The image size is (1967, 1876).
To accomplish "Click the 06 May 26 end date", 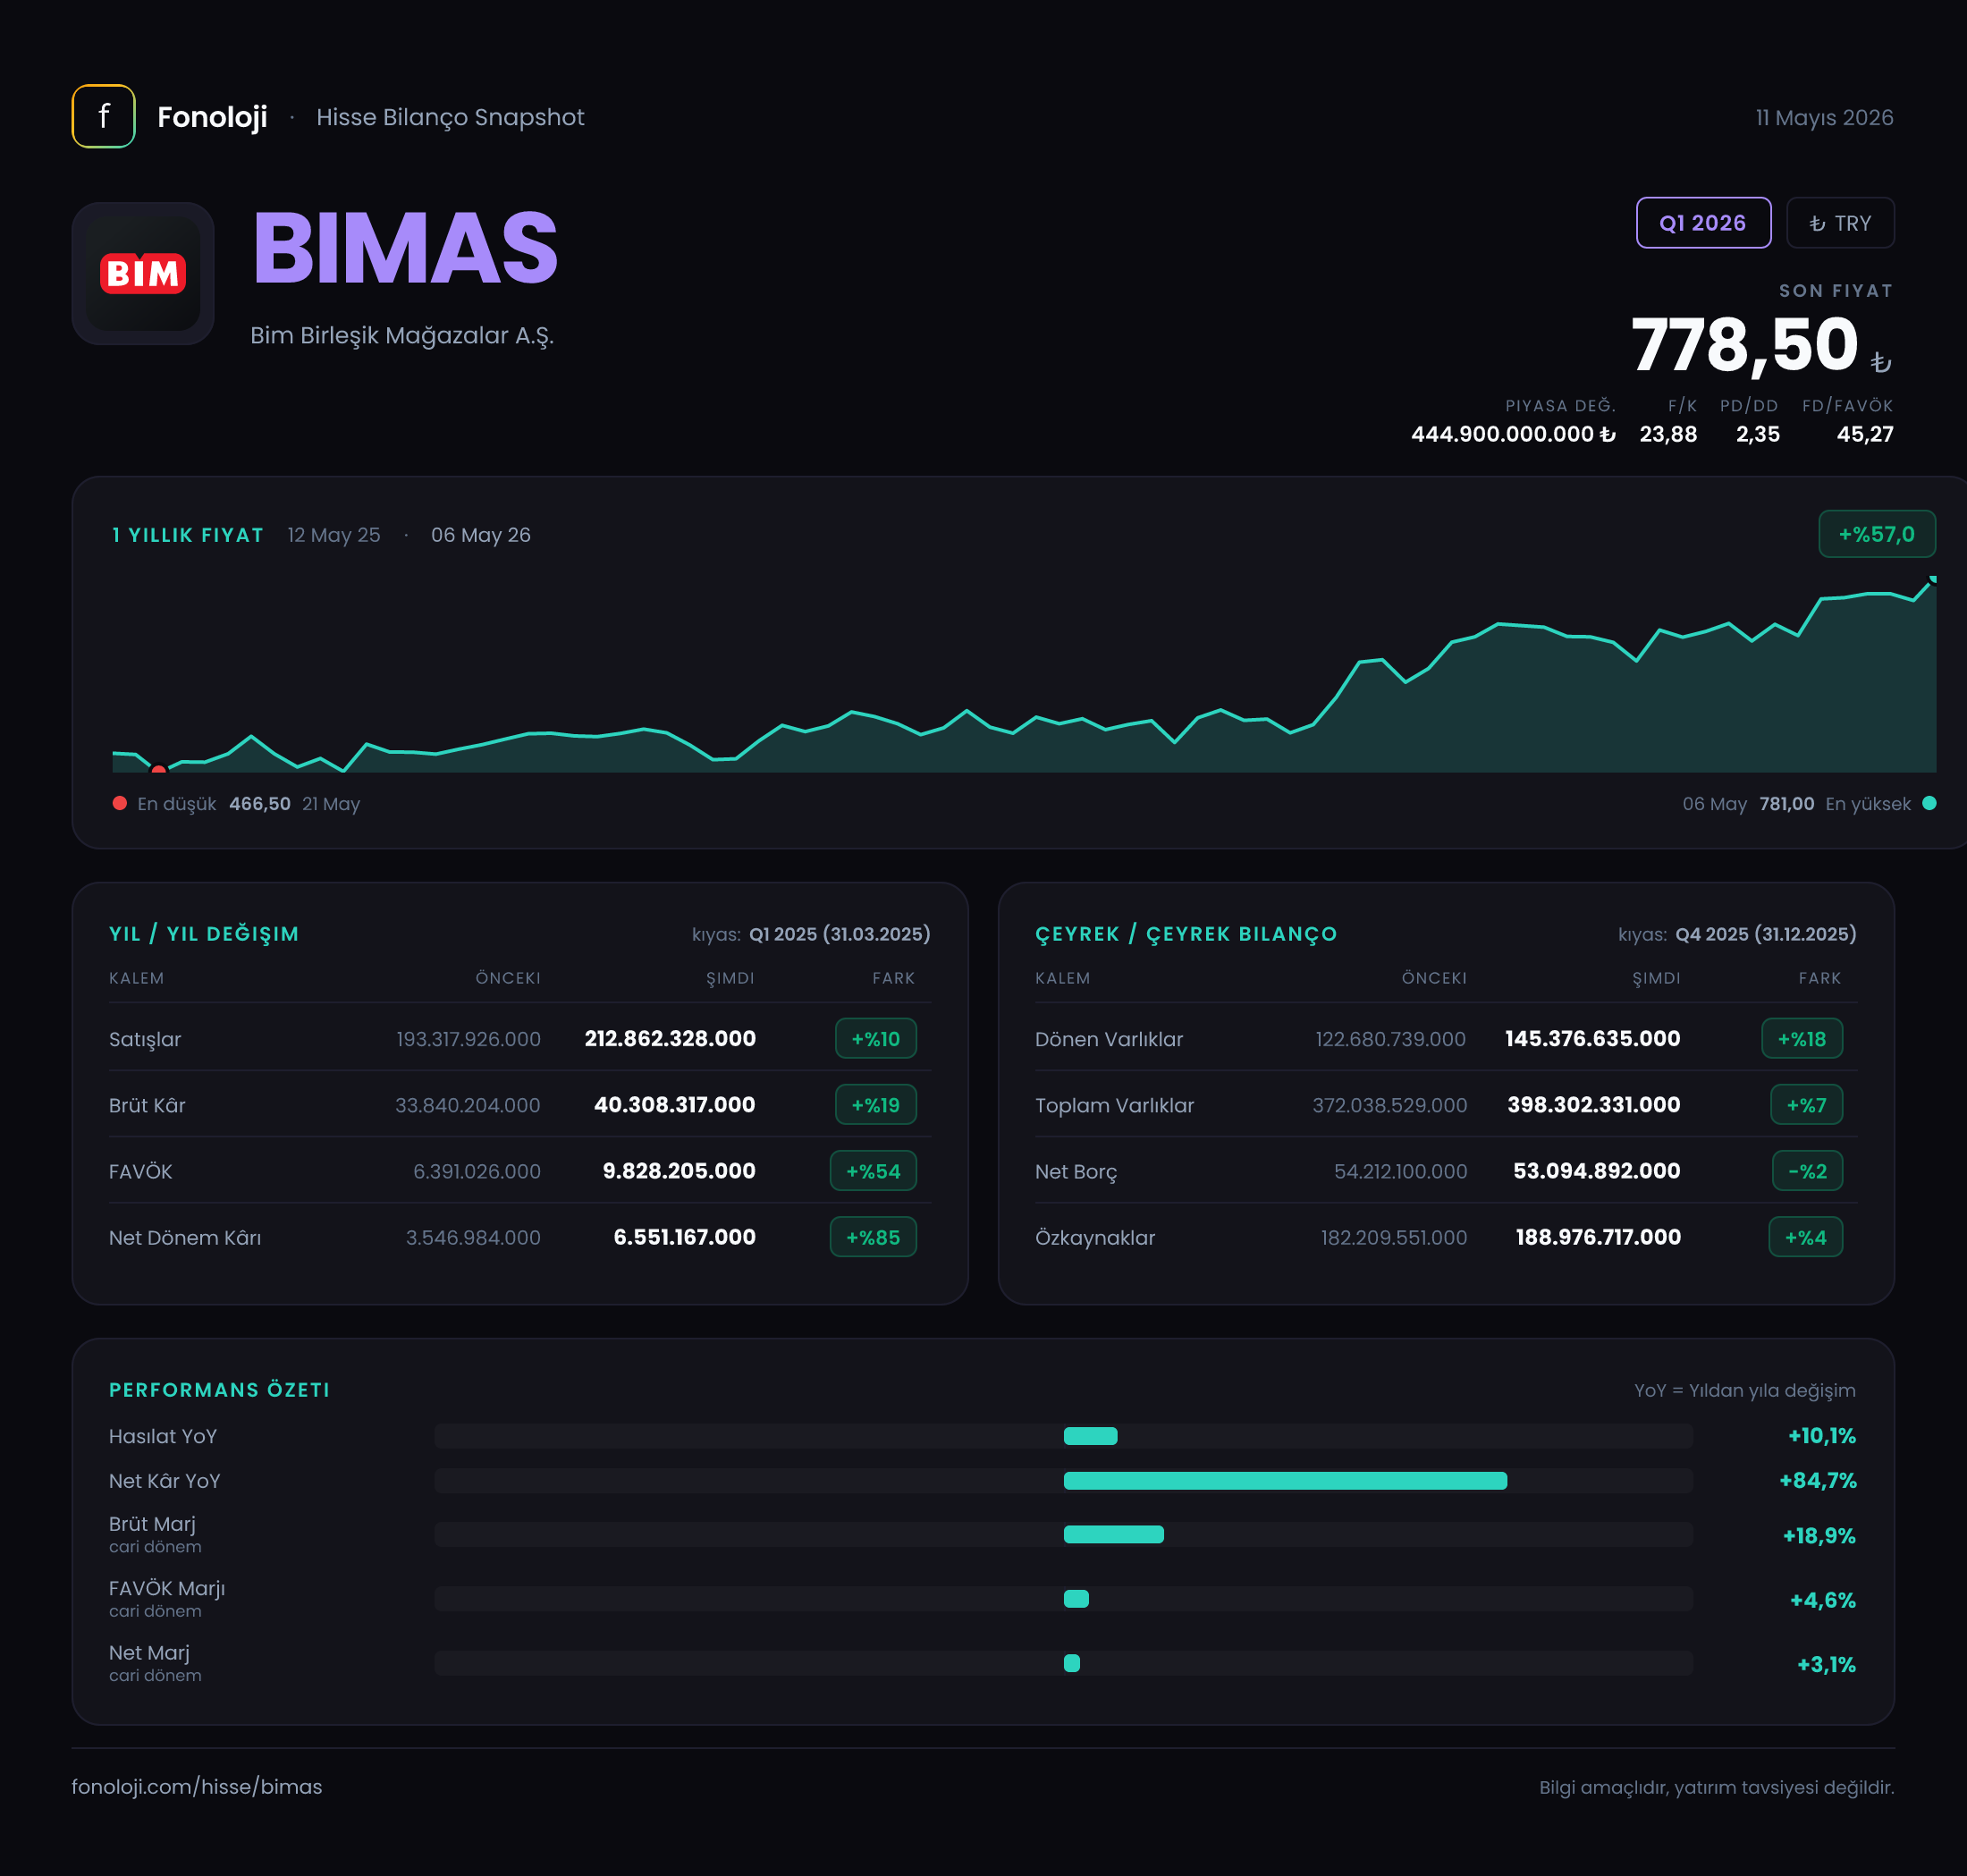I will pyautogui.click(x=481, y=535).
